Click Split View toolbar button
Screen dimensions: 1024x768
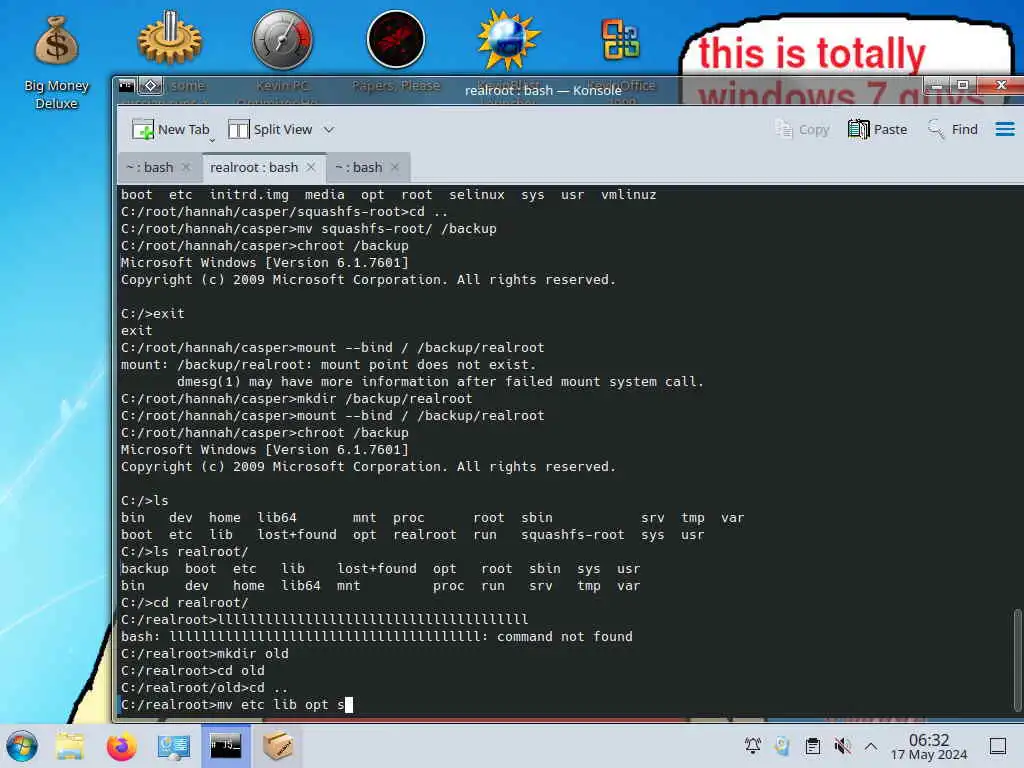[270, 129]
